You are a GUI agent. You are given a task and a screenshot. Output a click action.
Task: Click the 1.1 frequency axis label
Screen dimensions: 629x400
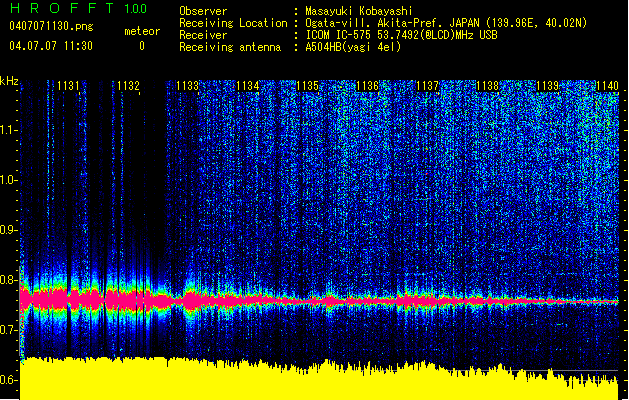click(x=8, y=130)
